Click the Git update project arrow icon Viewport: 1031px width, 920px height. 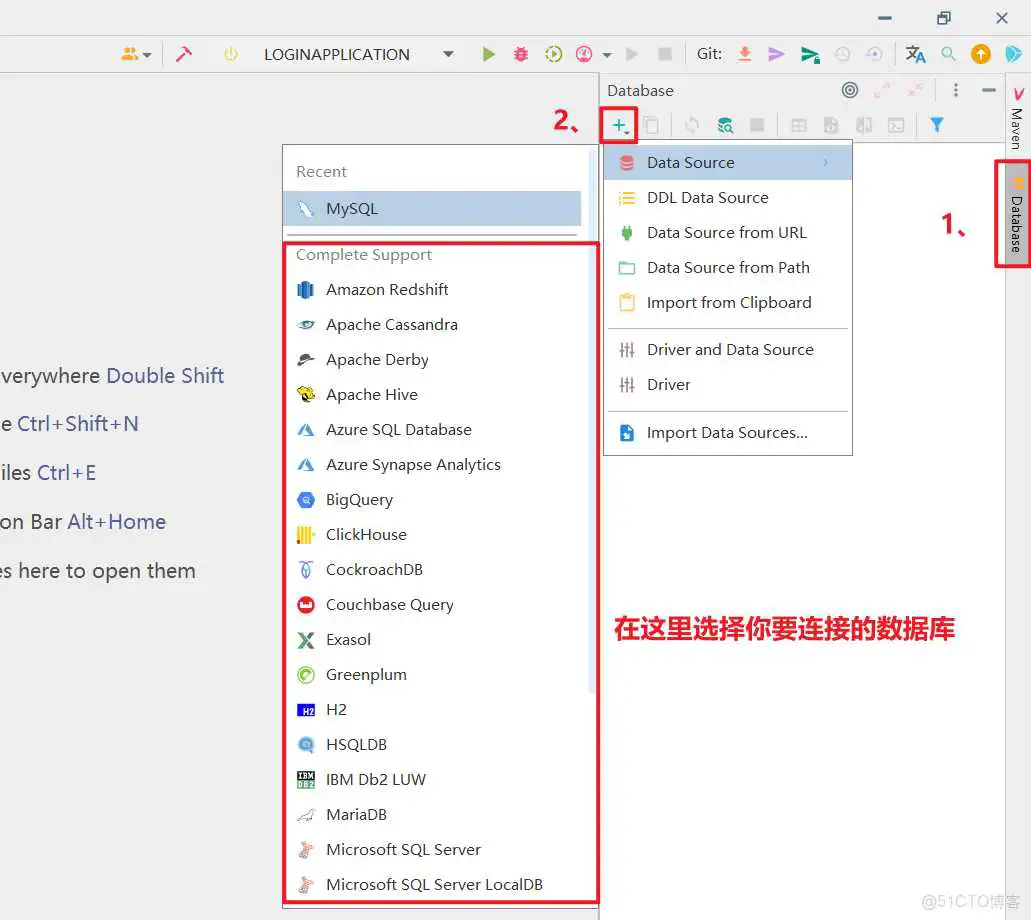[745, 54]
